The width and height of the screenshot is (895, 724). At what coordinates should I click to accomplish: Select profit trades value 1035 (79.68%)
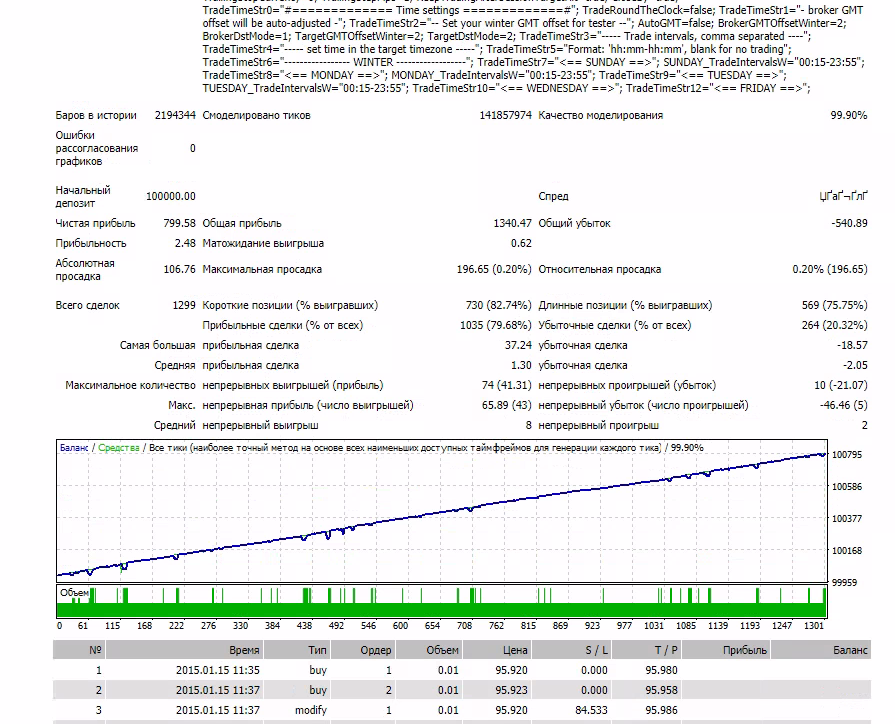[495, 325]
